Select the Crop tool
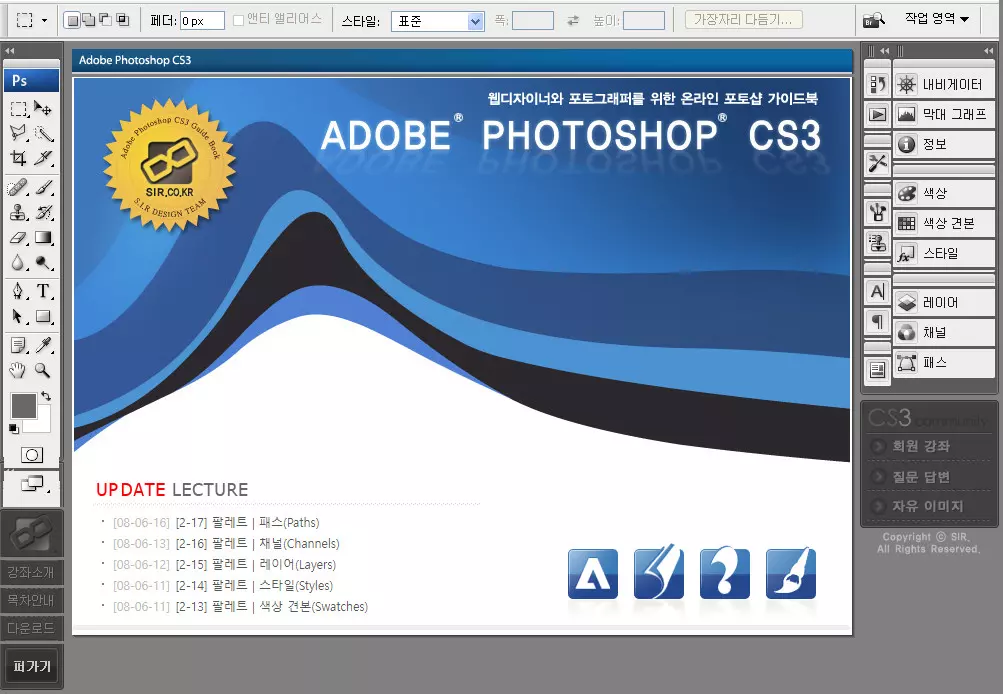 click(x=19, y=157)
